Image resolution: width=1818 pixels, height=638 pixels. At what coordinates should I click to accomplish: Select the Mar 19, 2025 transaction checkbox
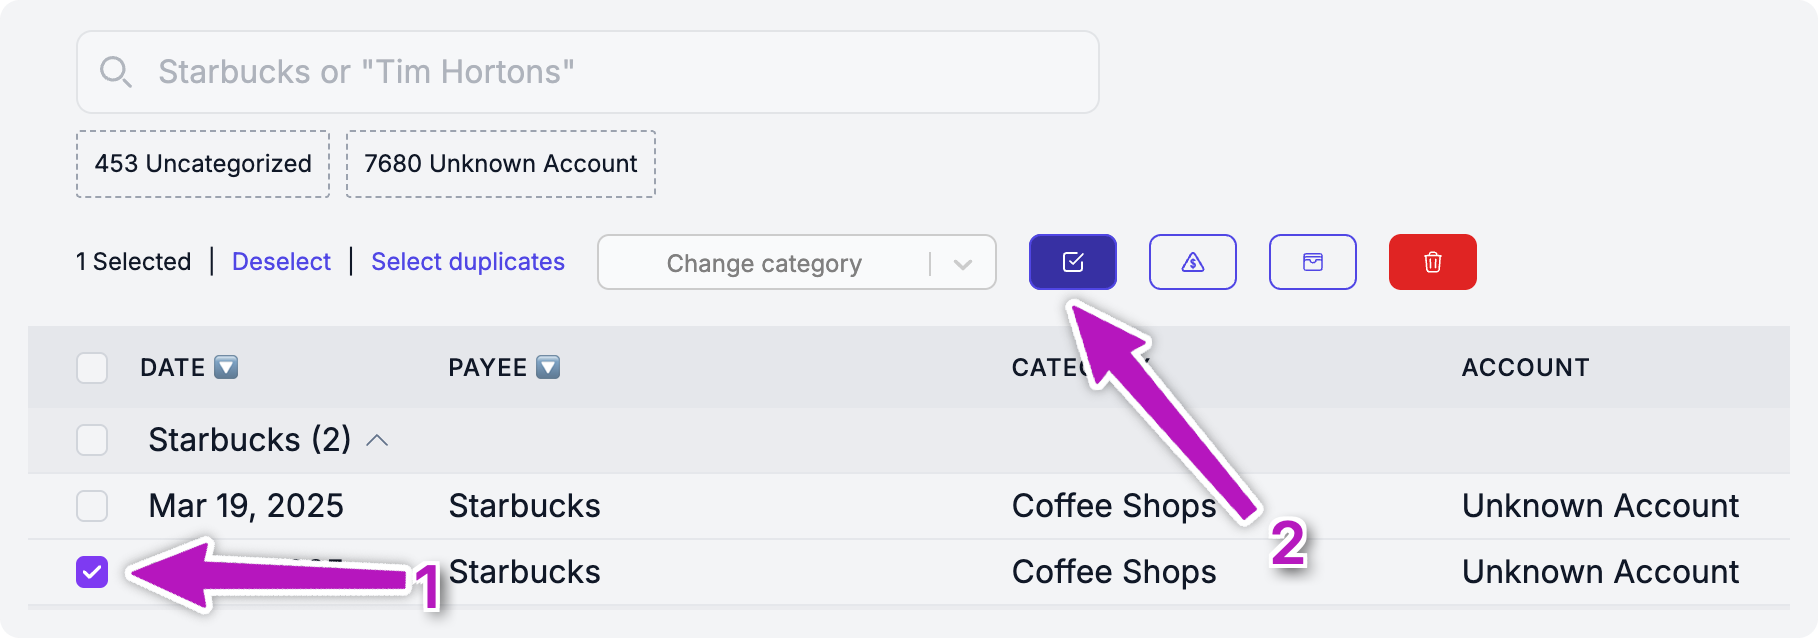[92, 506]
